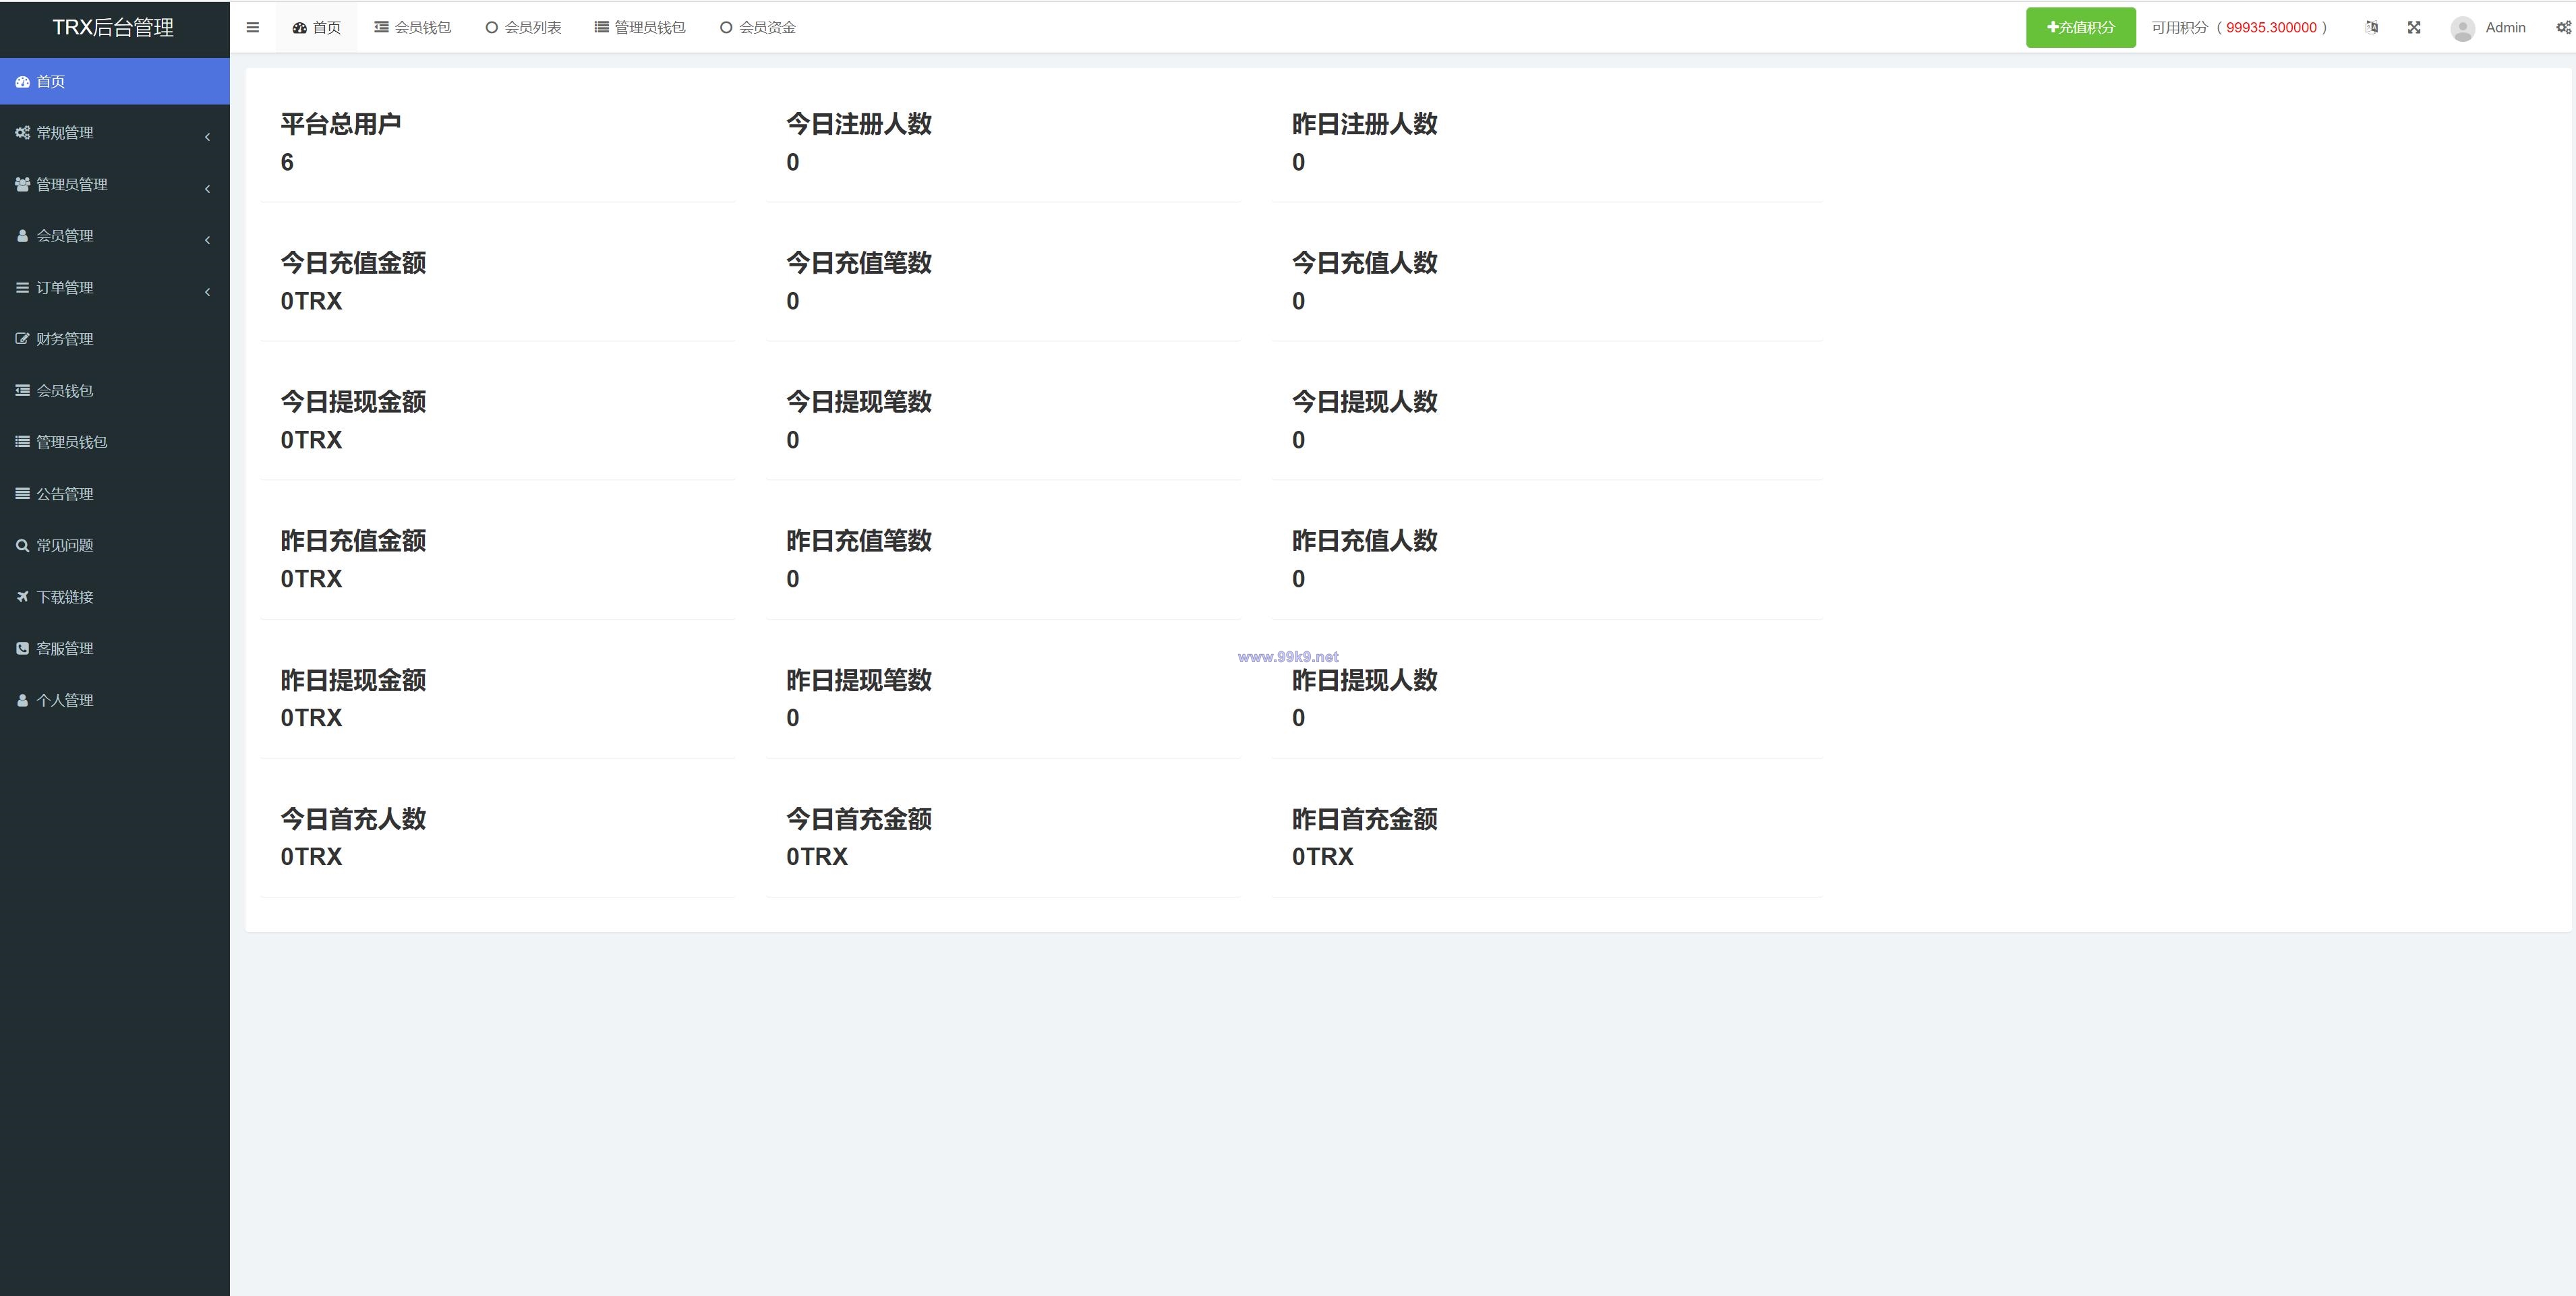This screenshot has height=1296, width=2576.
Task: Open 客服管理 in the sidebar
Action: tap(115, 649)
